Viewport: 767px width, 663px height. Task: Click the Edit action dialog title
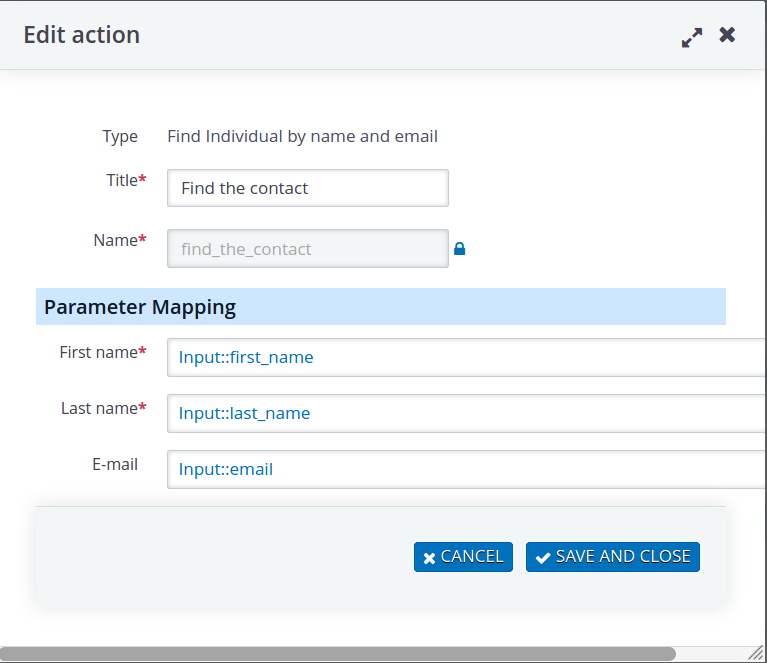pyautogui.click(x=82, y=35)
